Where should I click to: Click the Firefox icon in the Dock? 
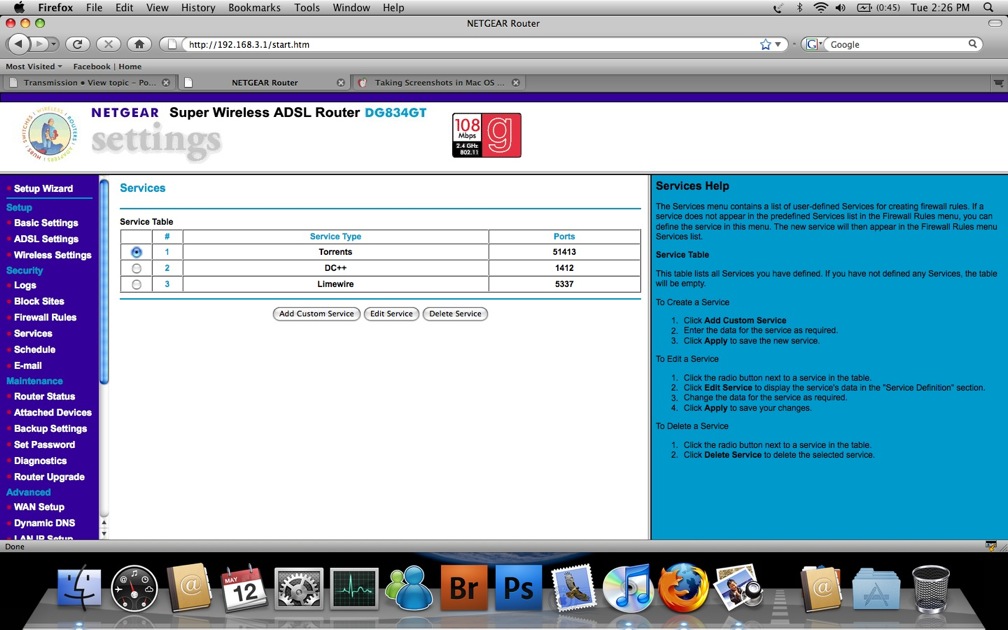tap(683, 588)
